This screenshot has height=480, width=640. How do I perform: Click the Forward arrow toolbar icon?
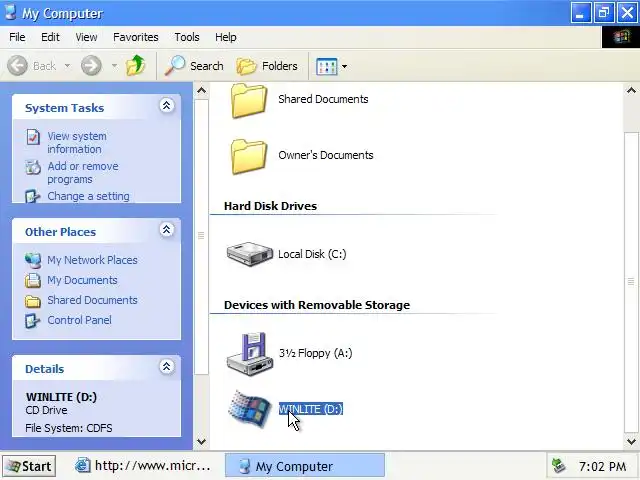point(91,66)
